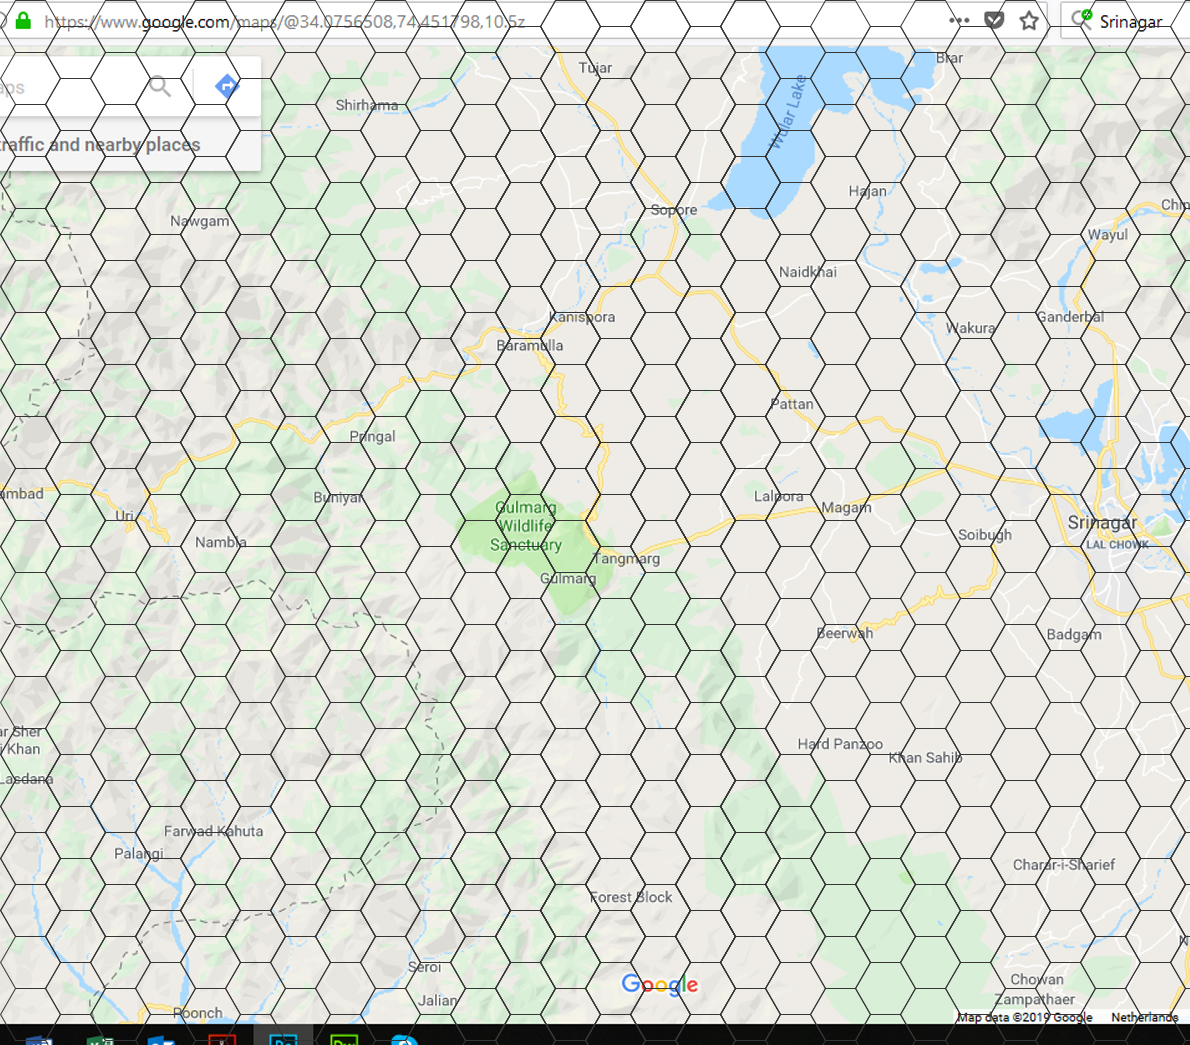Click the Tujar label on the map
1190x1045 pixels.
(x=595, y=68)
